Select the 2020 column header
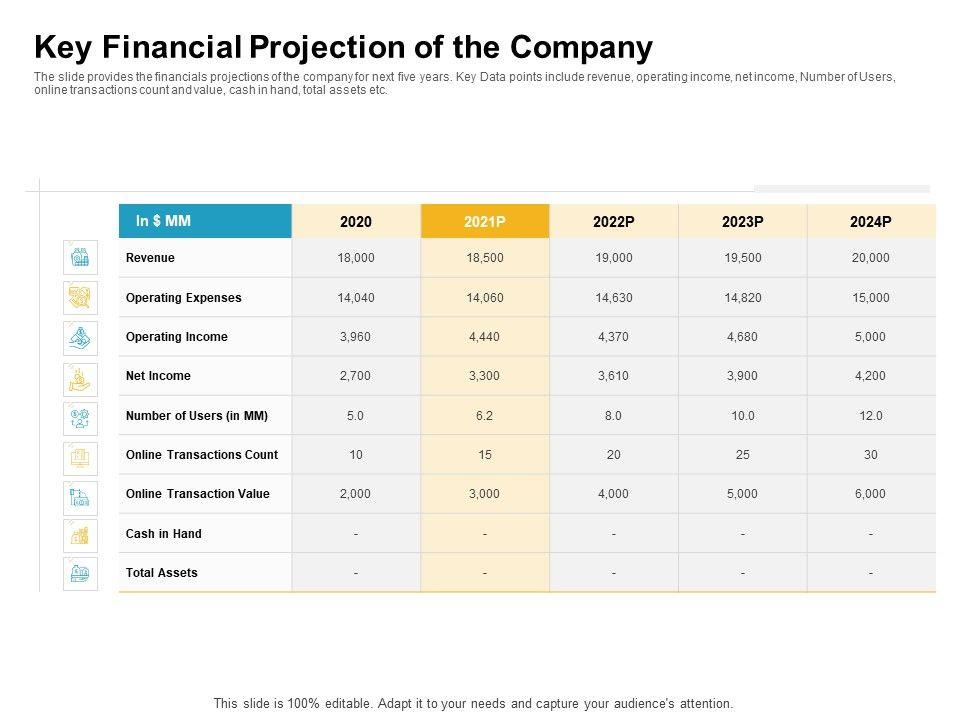Image resolution: width=960 pixels, height=720 pixels. tap(356, 222)
